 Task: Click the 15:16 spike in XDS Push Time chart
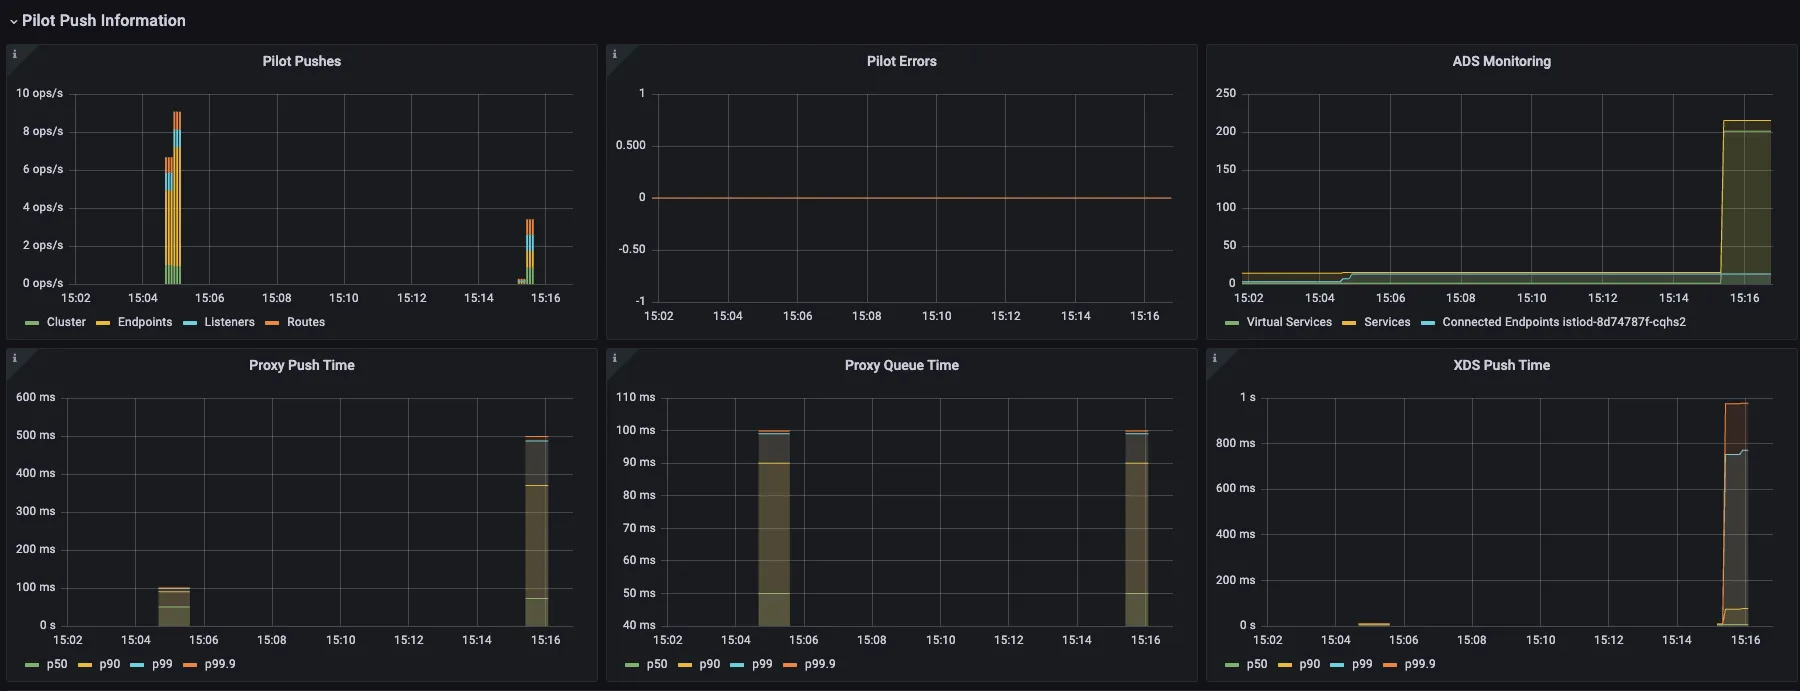point(1736,514)
